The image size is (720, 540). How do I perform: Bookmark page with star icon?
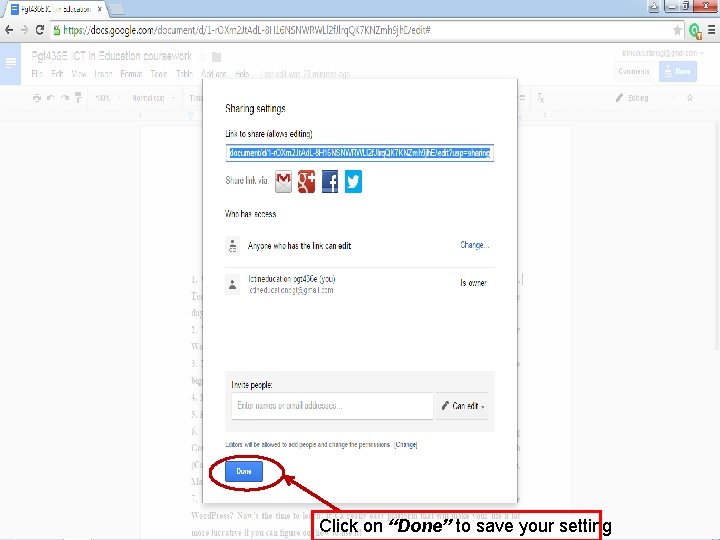coord(677,30)
